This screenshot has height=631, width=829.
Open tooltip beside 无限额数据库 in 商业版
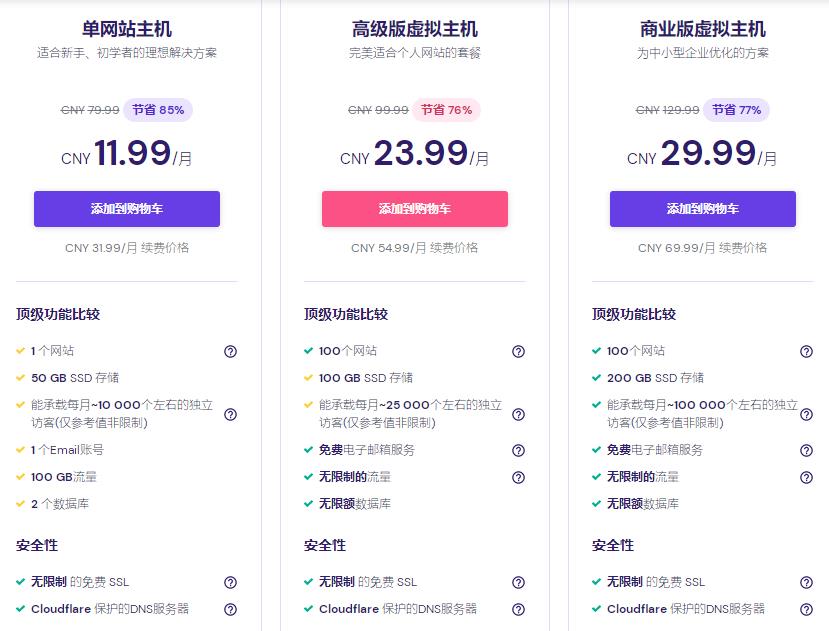pyautogui.click(x=807, y=504)
